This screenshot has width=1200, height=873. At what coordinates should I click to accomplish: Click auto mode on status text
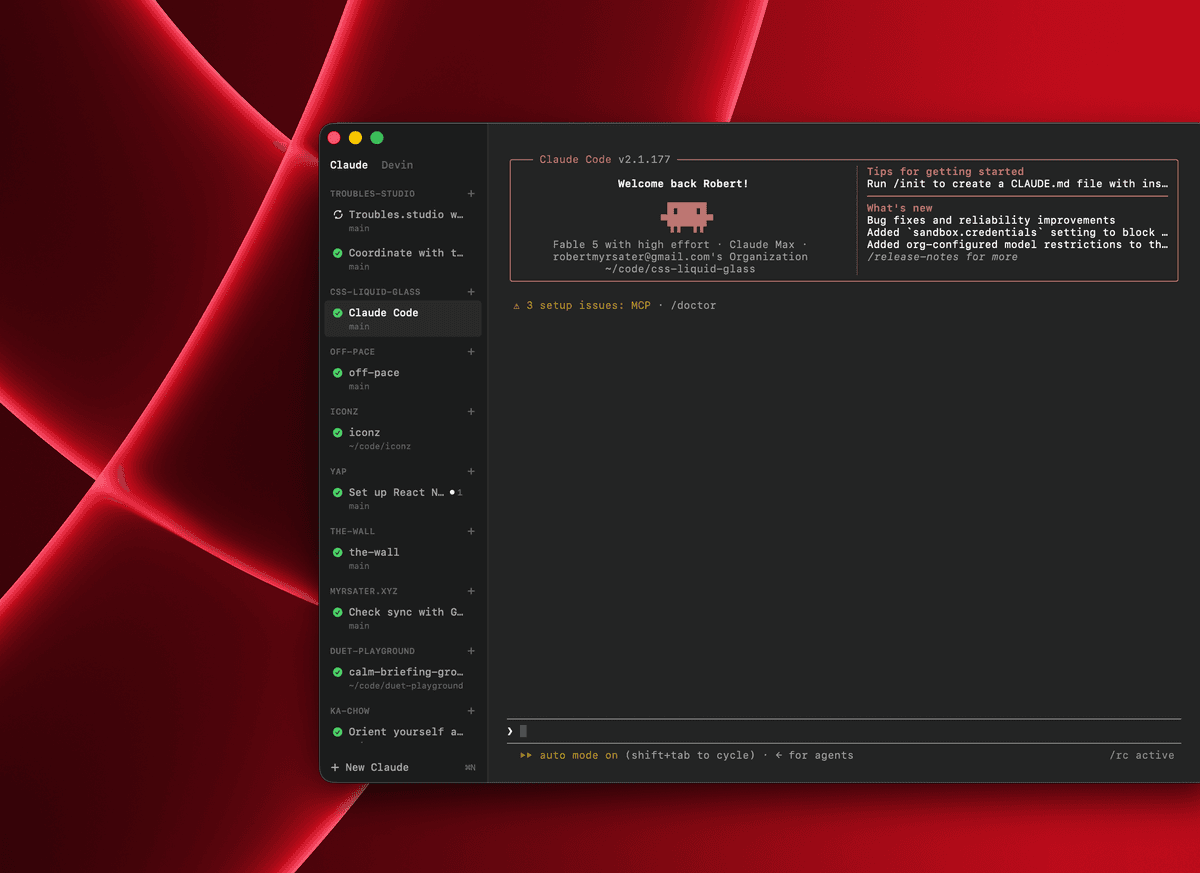point(578,755)
